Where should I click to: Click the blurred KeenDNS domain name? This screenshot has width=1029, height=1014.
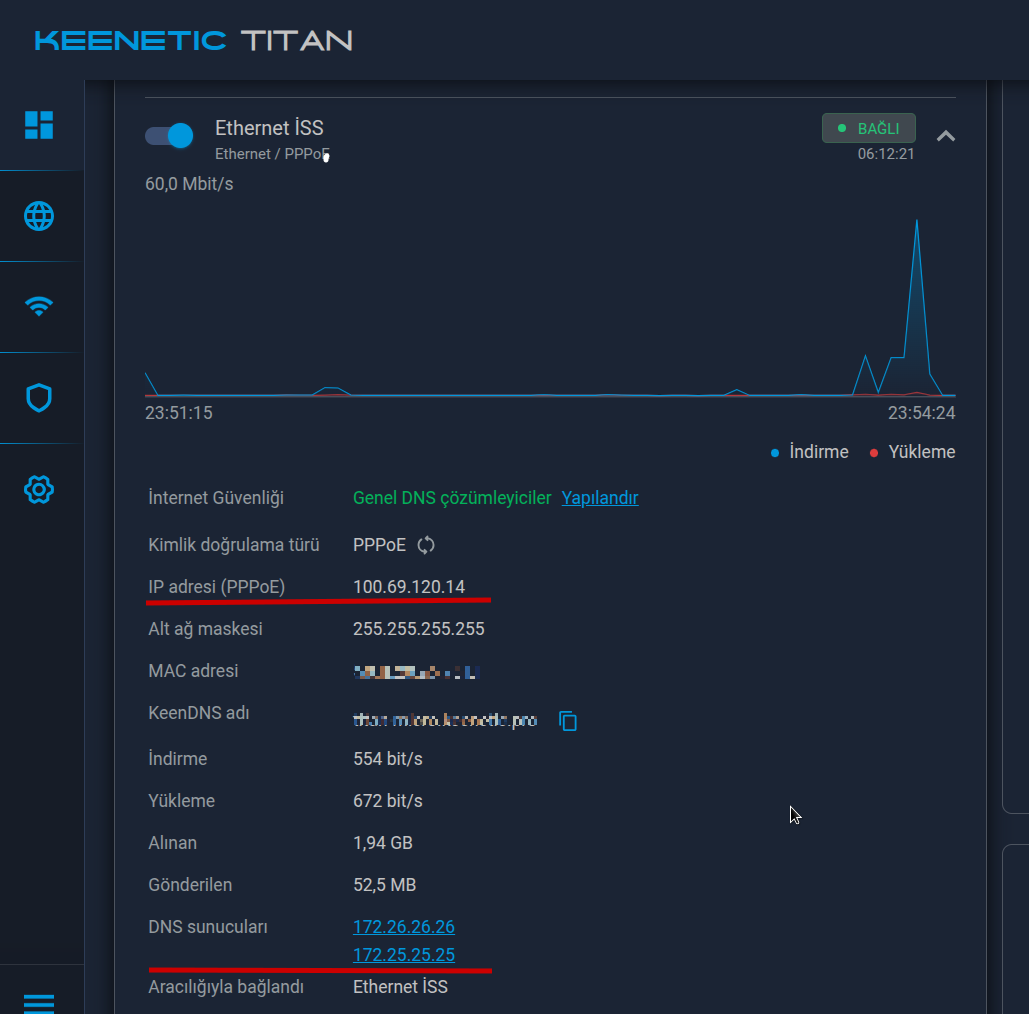(445, 721)
